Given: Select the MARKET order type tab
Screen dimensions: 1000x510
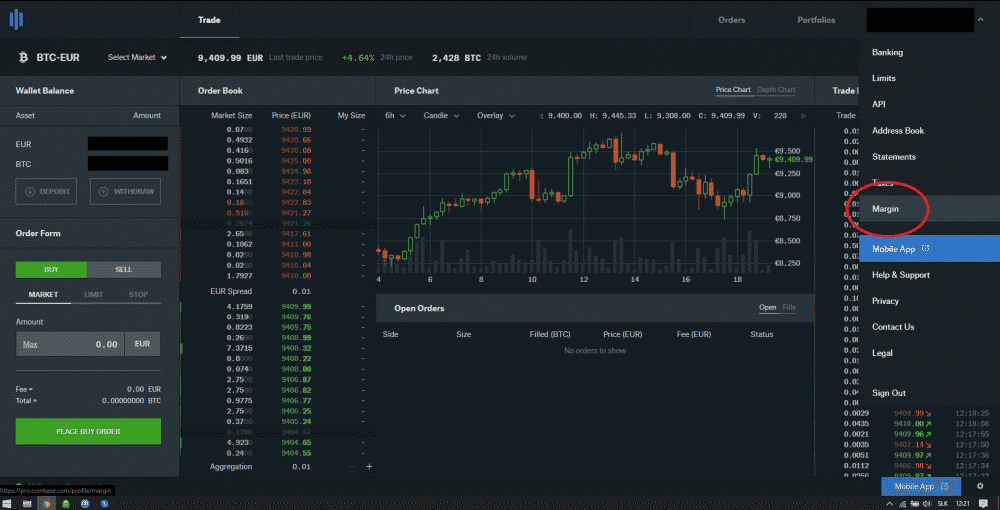Looking at the screenshot, I should point(43,295).
